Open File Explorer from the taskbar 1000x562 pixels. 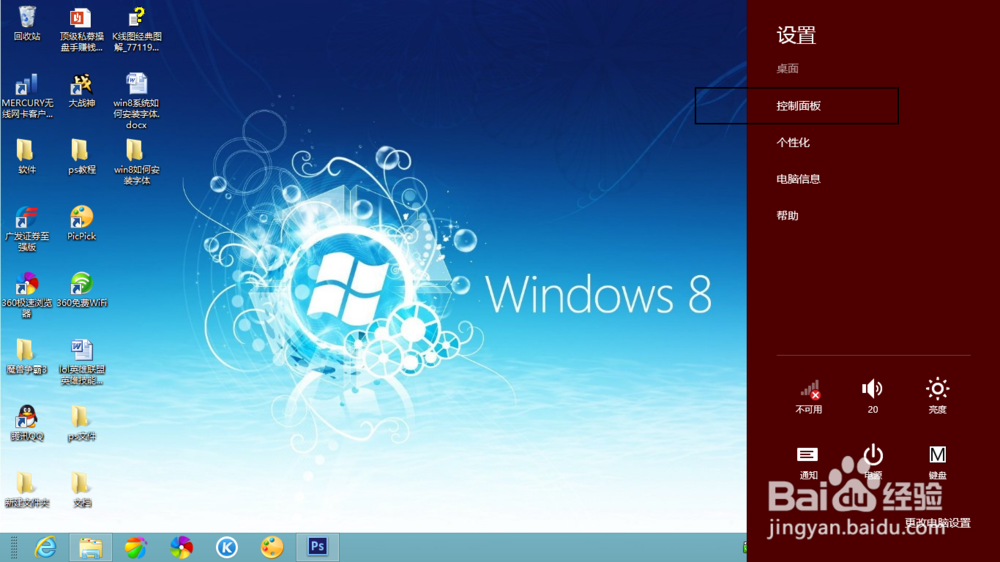(91, 547)
